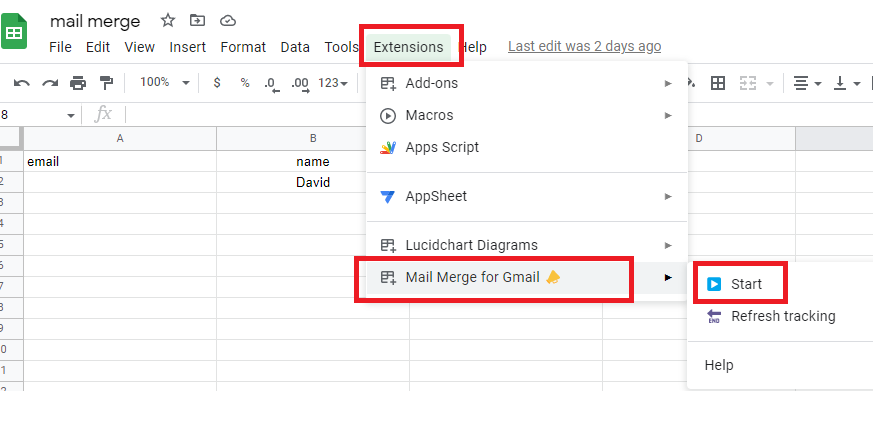Open the Format menu

tap(243, 47)
